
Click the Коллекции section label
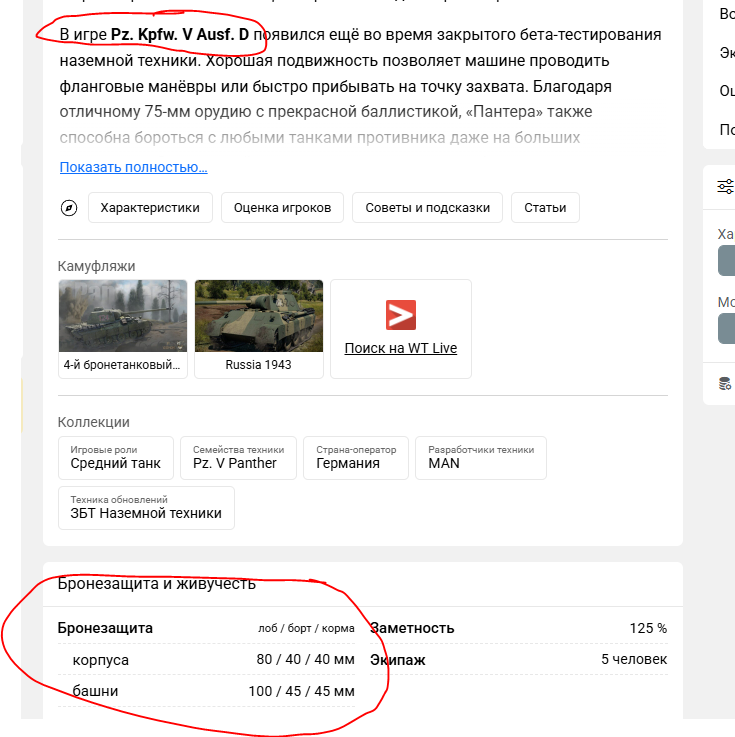94,422
